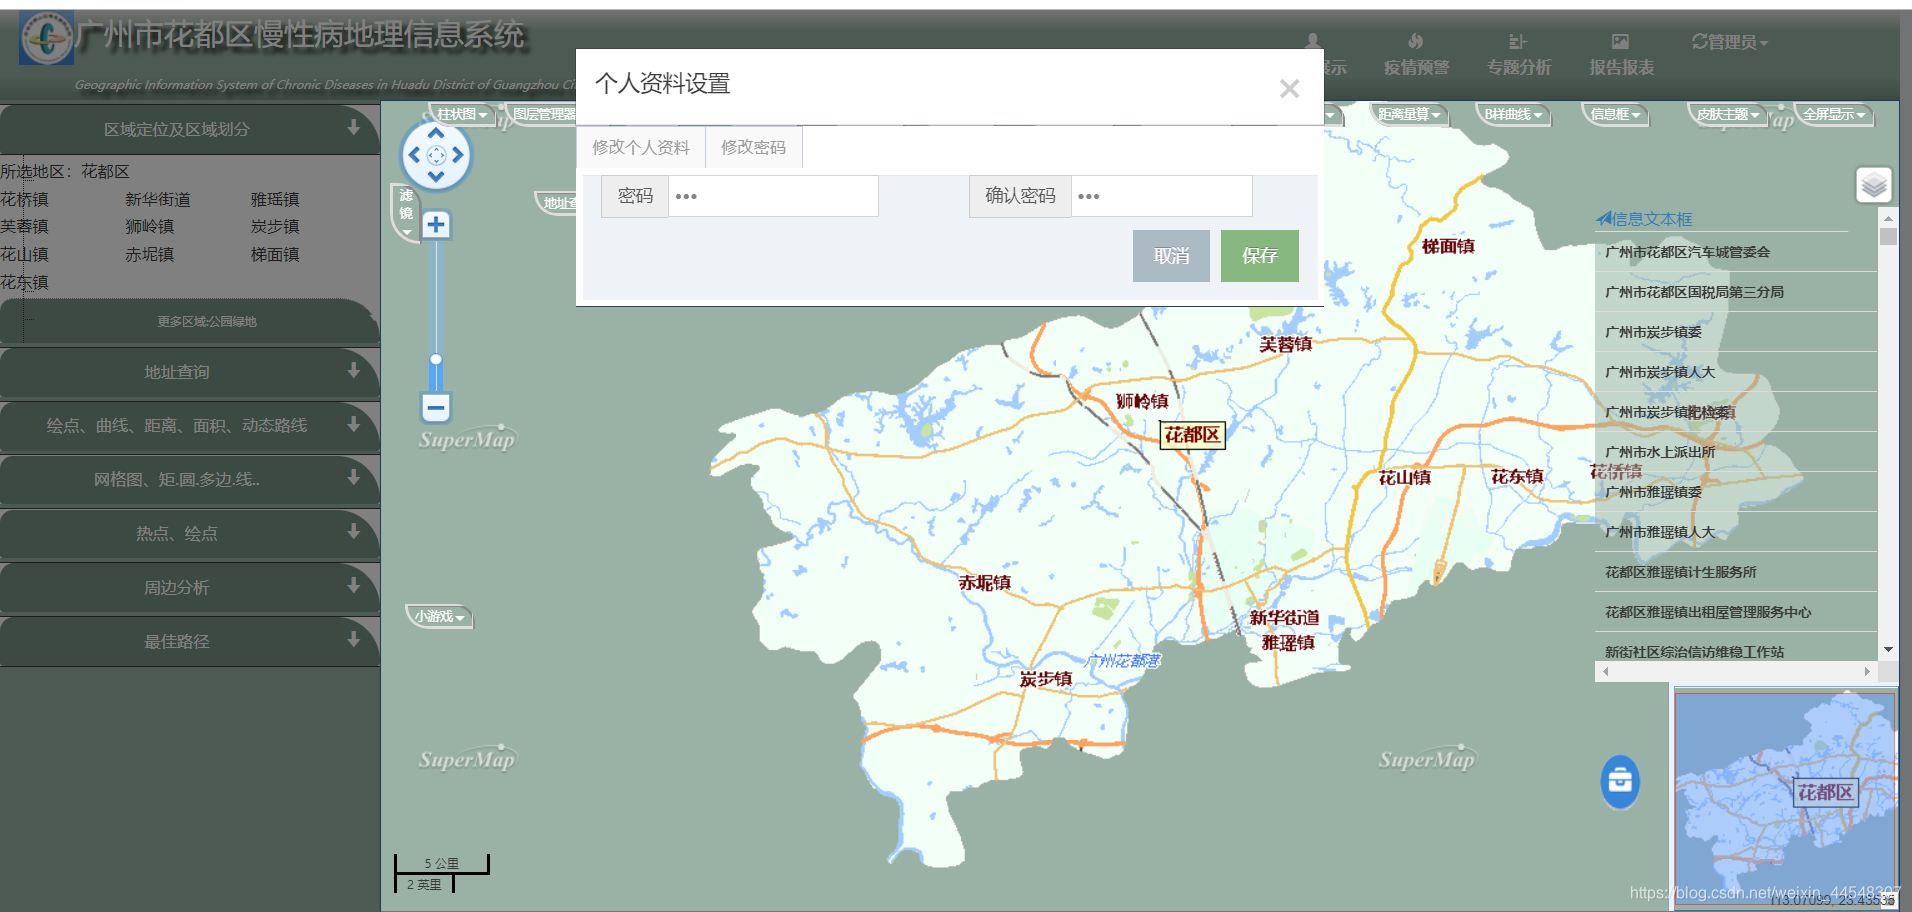Click the 图层管理器 toolbar button
Viewport: 1912px width, 912px height.
tap(543, 115)
